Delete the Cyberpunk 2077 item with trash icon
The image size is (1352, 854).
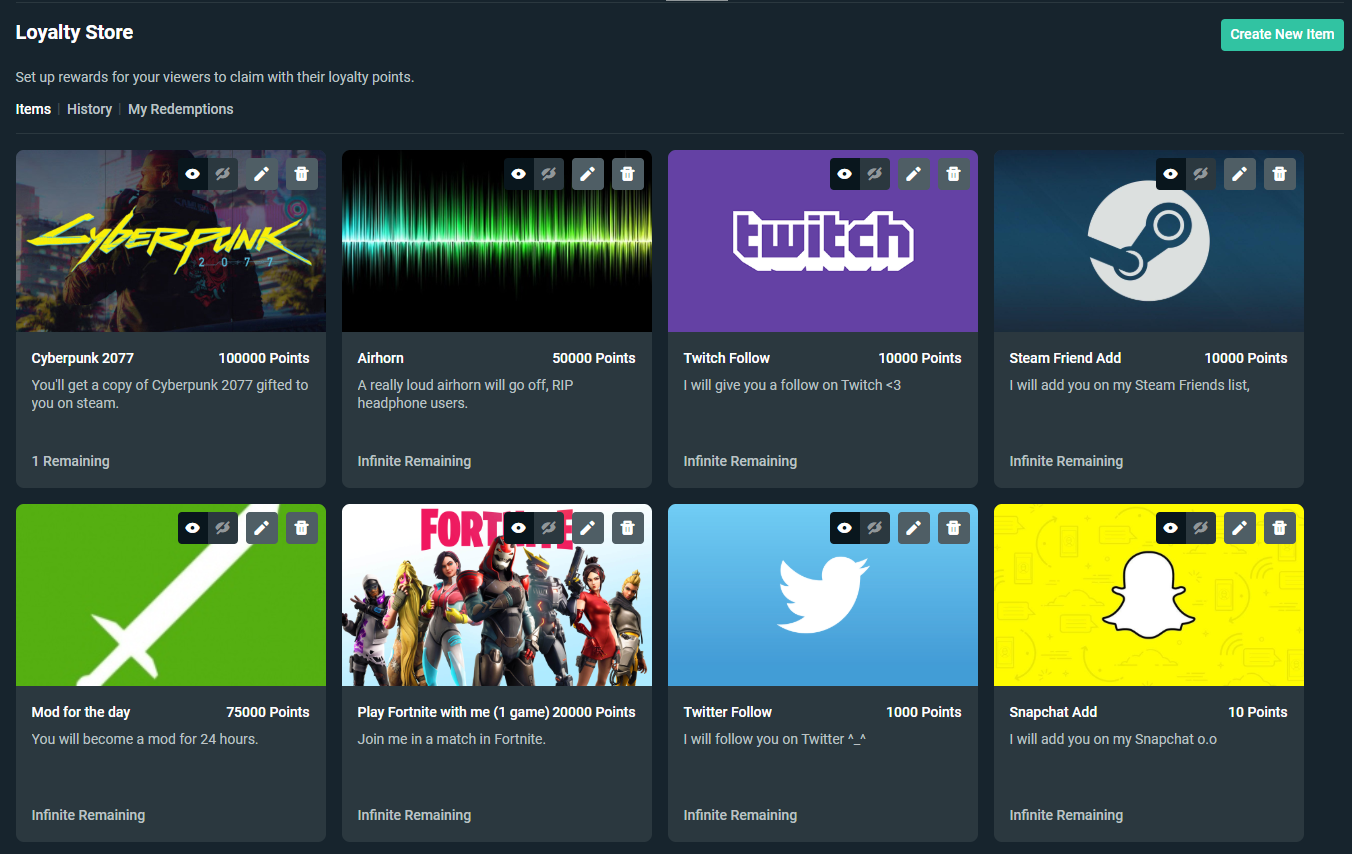click(302, 174)
